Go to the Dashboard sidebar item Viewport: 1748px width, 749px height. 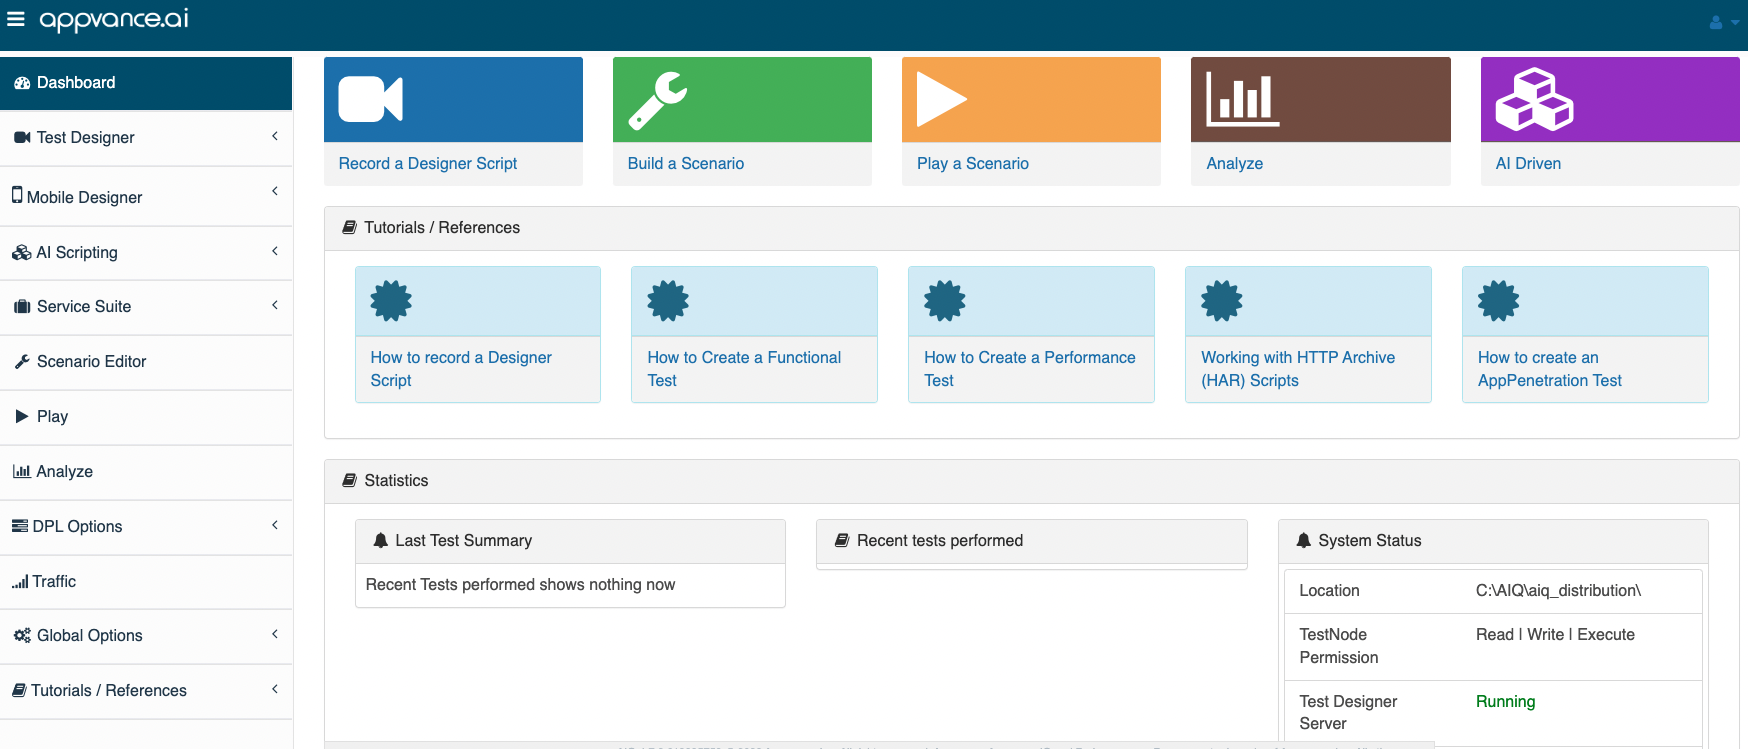coord(76,83)
